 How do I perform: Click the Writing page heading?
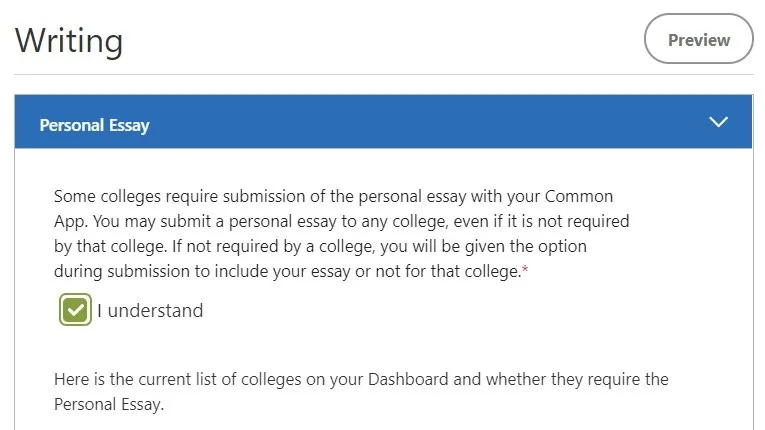pos(69,40)
